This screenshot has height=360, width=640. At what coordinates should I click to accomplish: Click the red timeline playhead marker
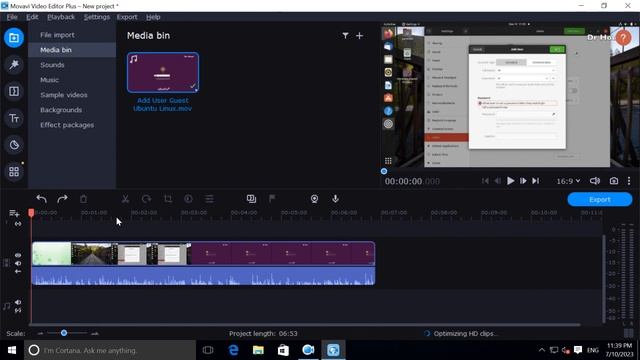pos(31,213)
